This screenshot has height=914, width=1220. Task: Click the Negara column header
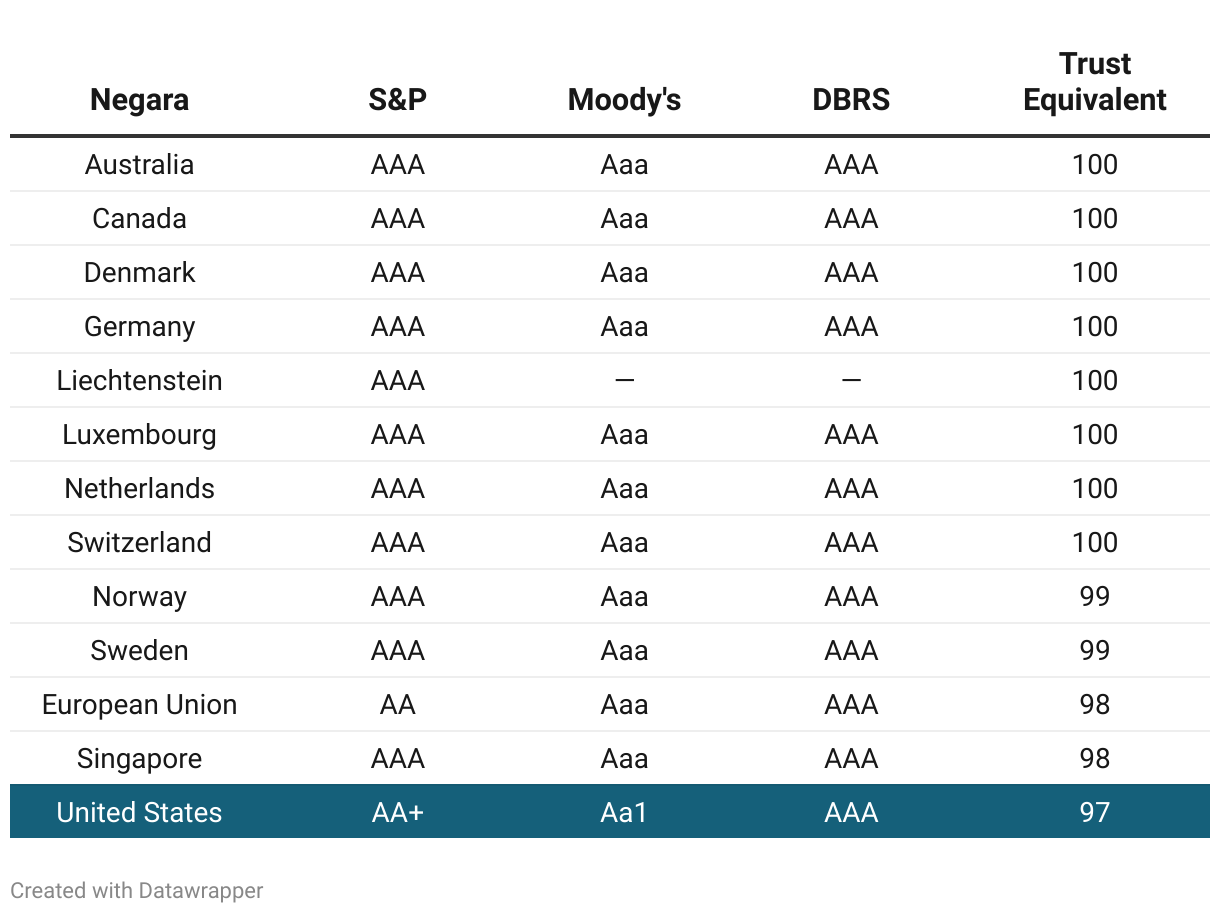(139, 100)
